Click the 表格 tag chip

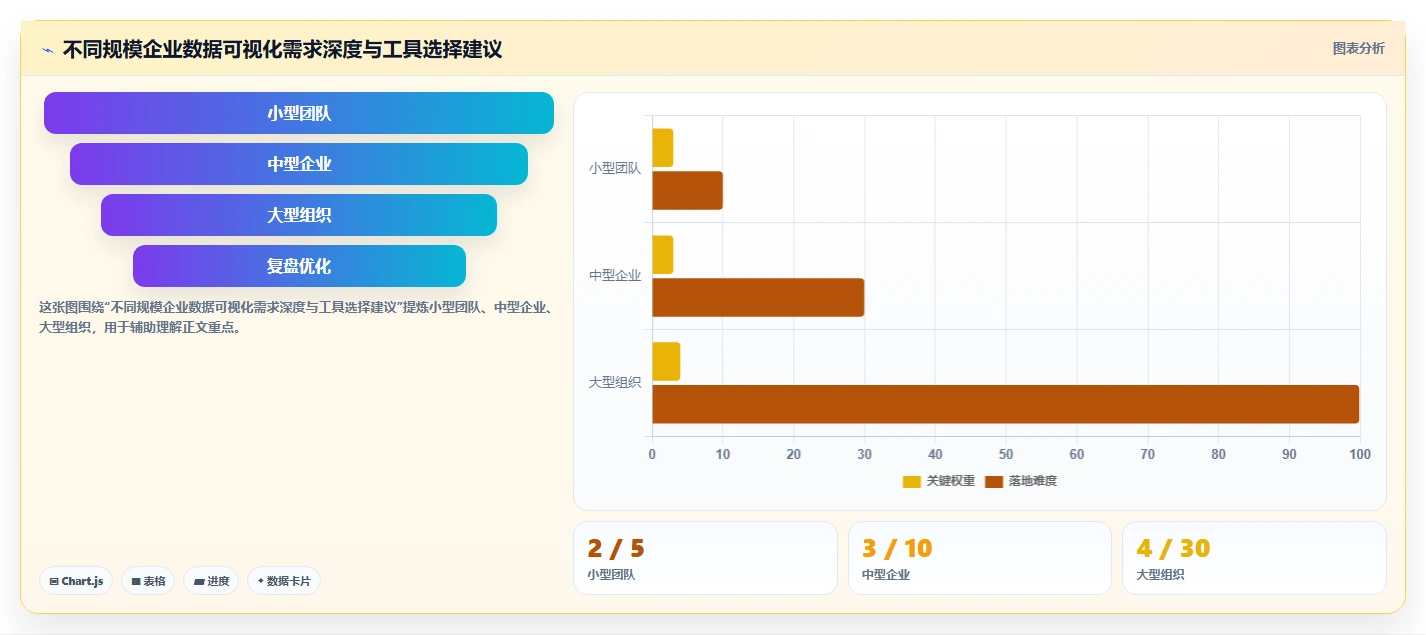[x=148, y=581]
